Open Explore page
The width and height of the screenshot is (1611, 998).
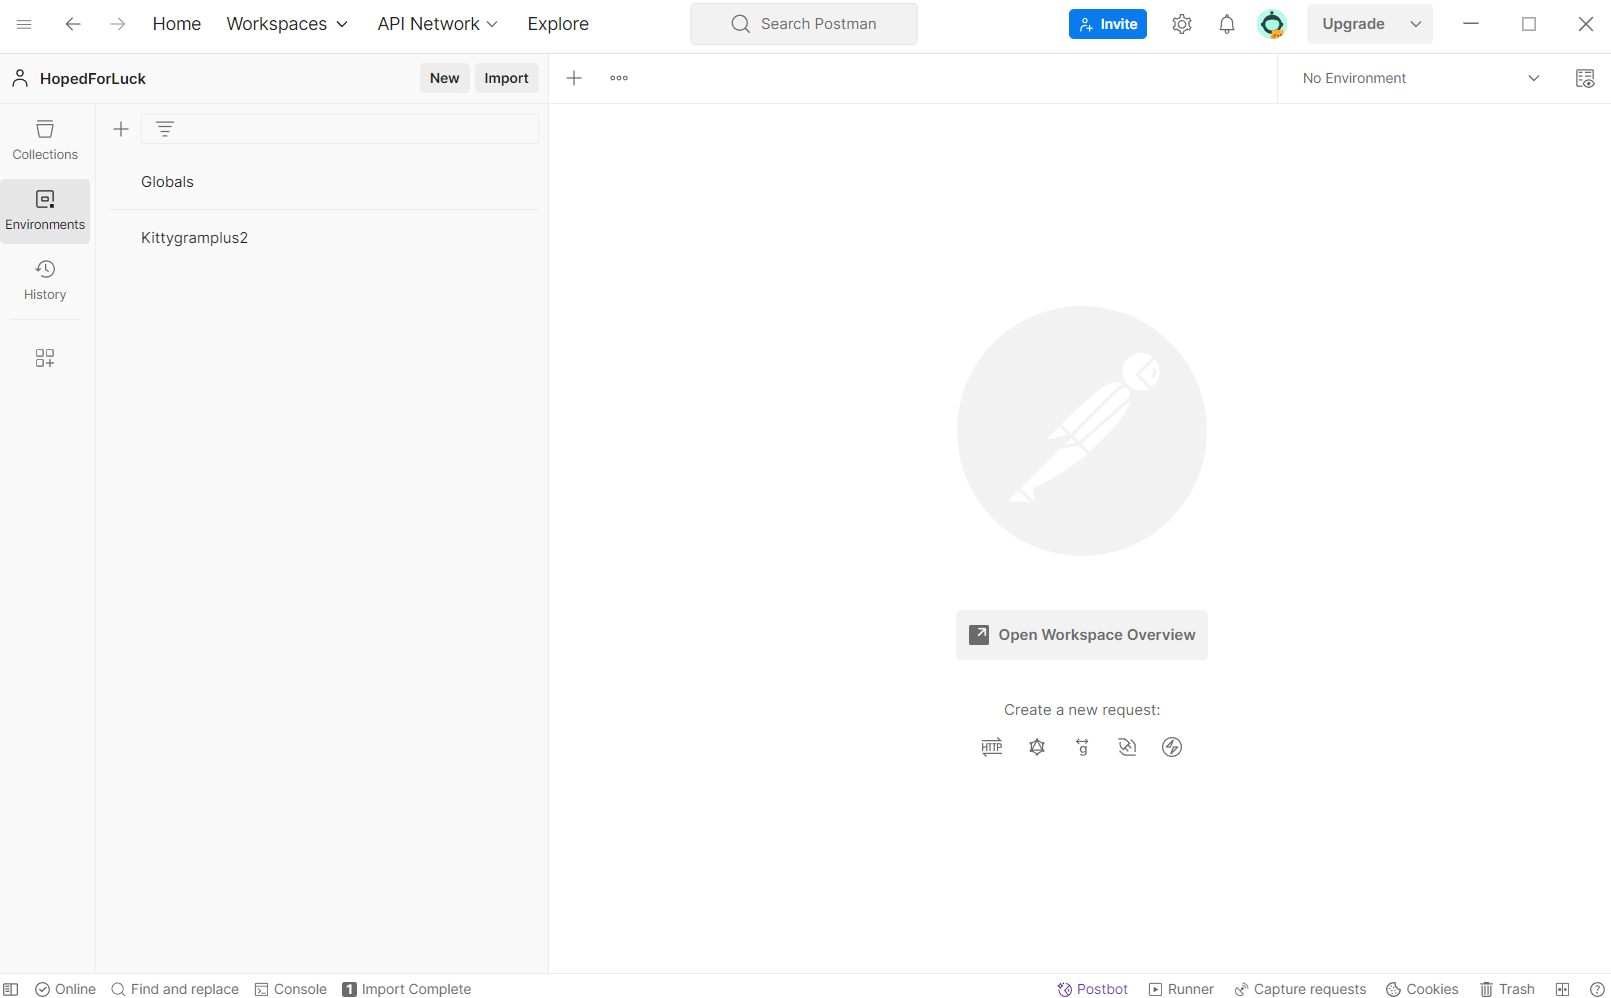[558, 24]
